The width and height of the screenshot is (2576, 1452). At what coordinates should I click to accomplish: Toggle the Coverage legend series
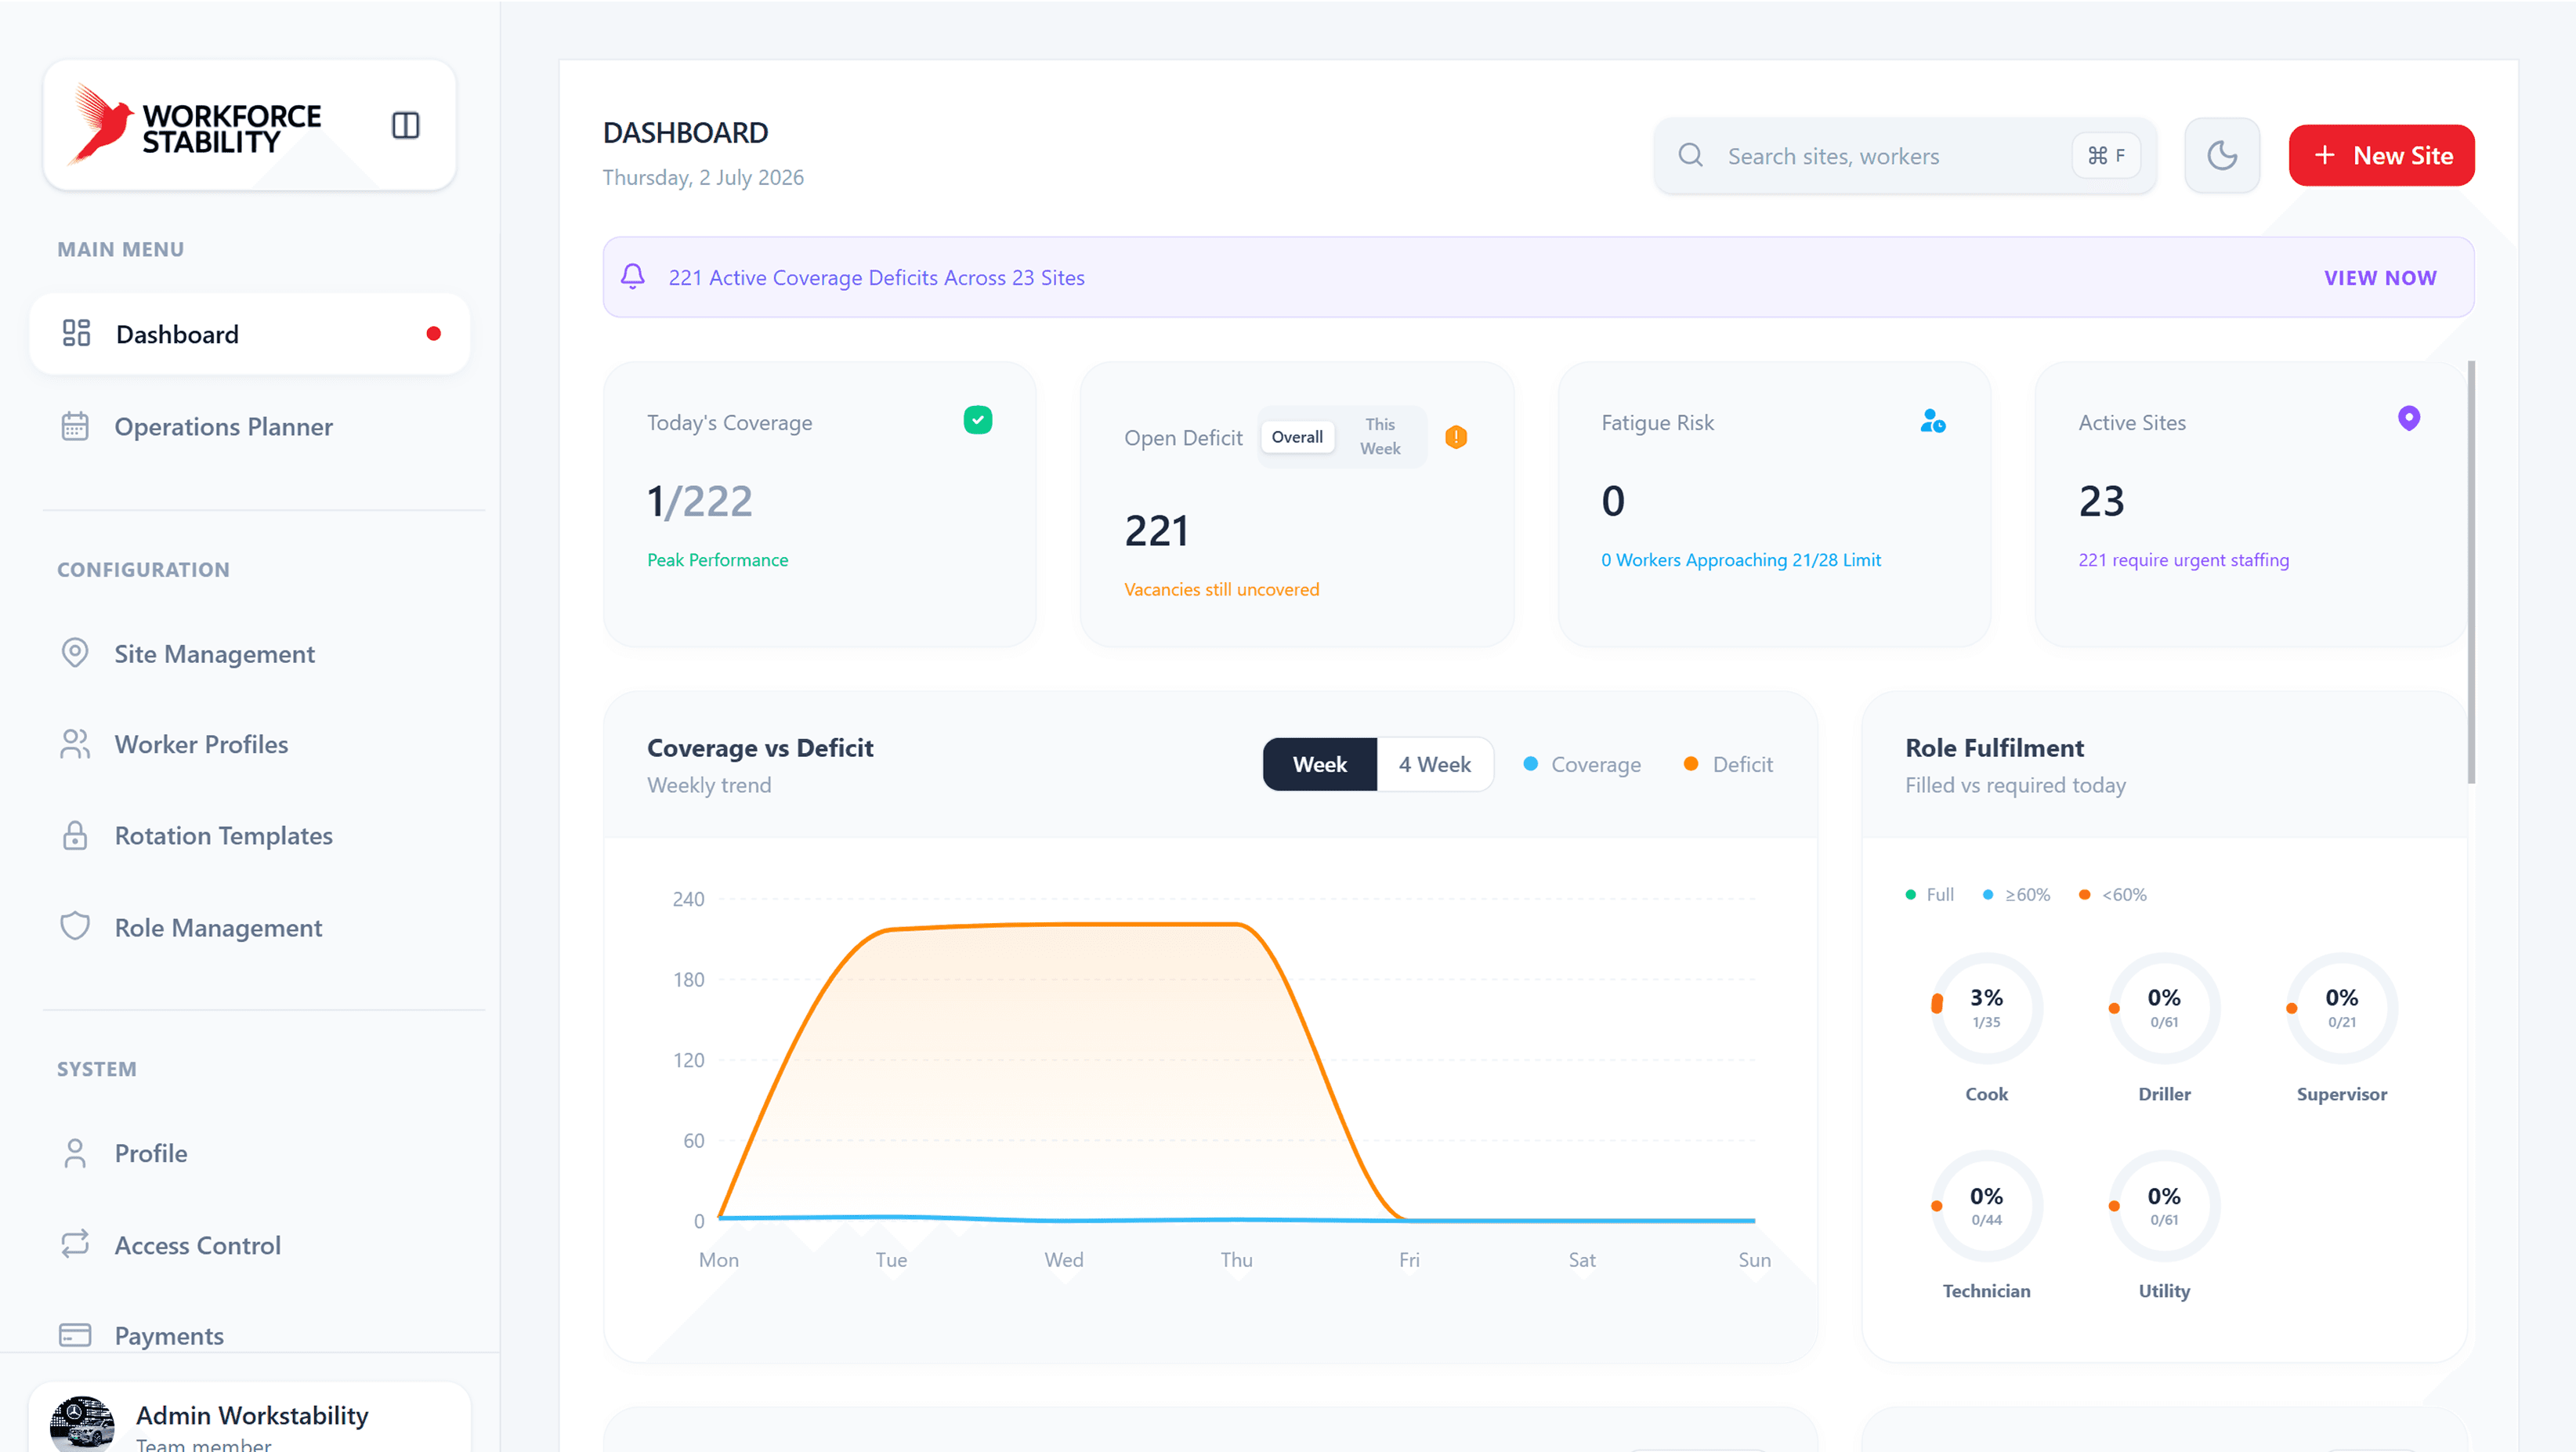pyautogui.click(x=1581, y=764)
